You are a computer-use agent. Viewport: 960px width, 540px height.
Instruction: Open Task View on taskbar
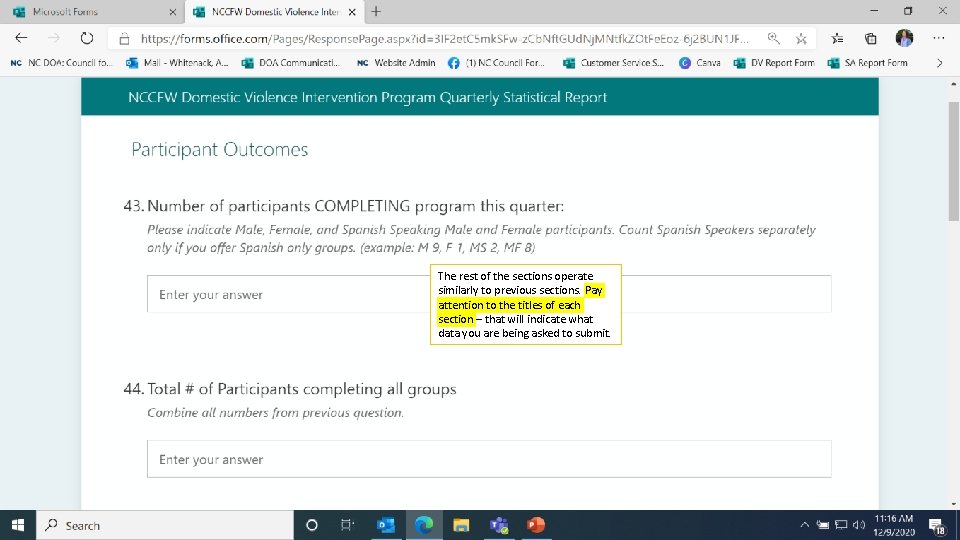347,525
